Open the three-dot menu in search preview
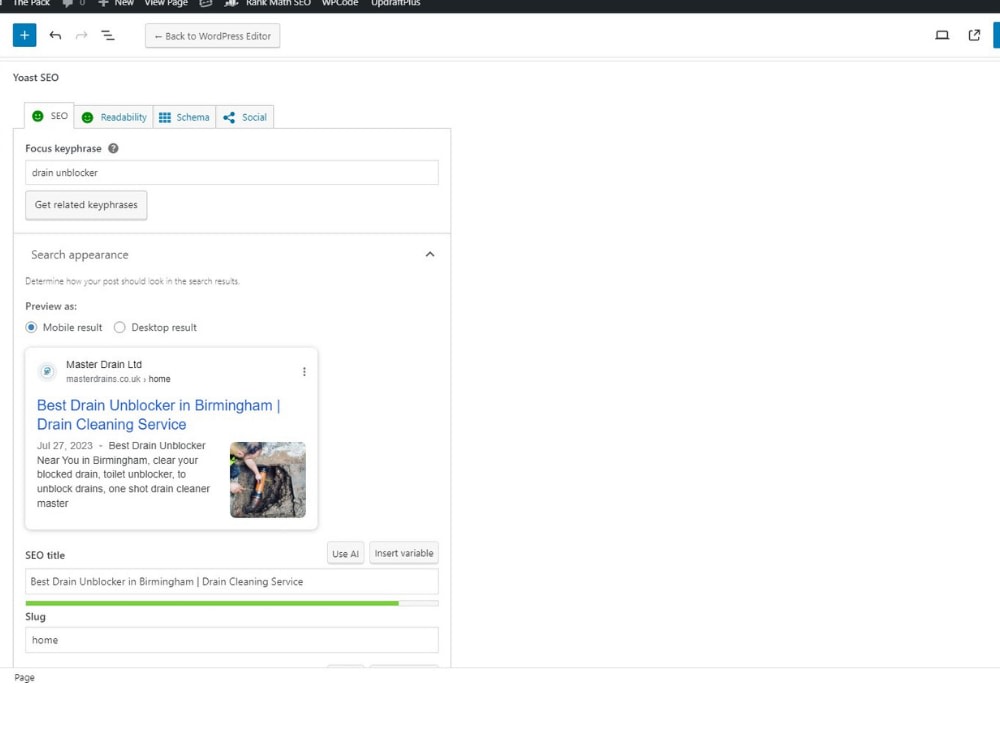1000x750 pixels. tap(304, 372)
